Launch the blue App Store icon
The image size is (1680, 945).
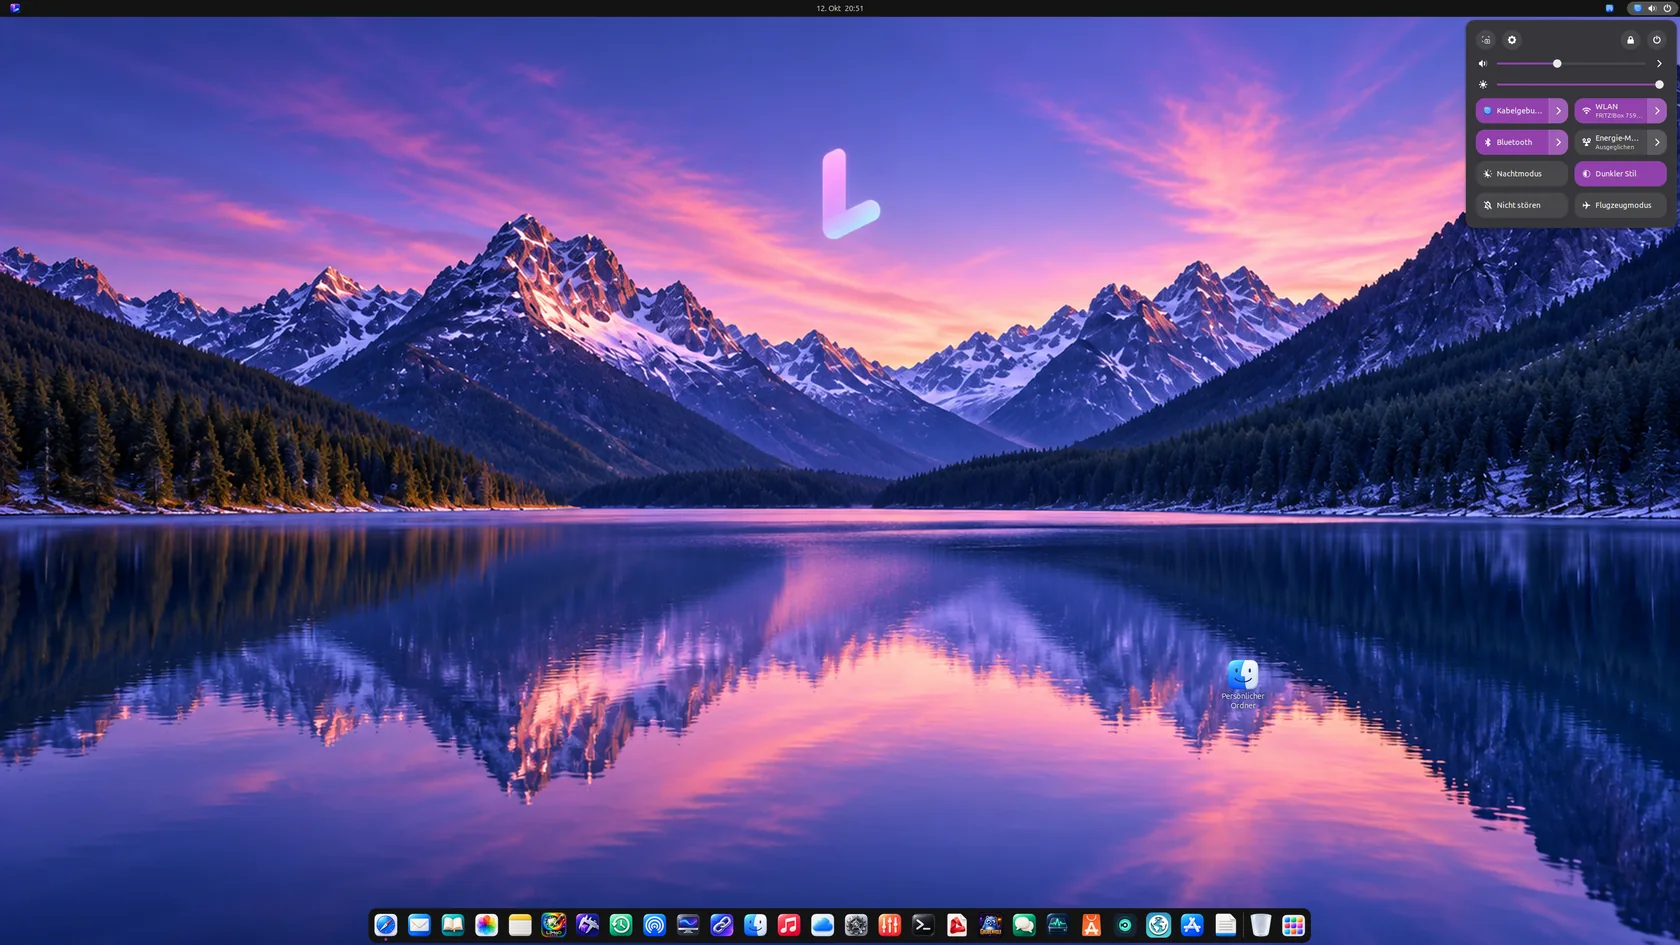coord(1192,925)
